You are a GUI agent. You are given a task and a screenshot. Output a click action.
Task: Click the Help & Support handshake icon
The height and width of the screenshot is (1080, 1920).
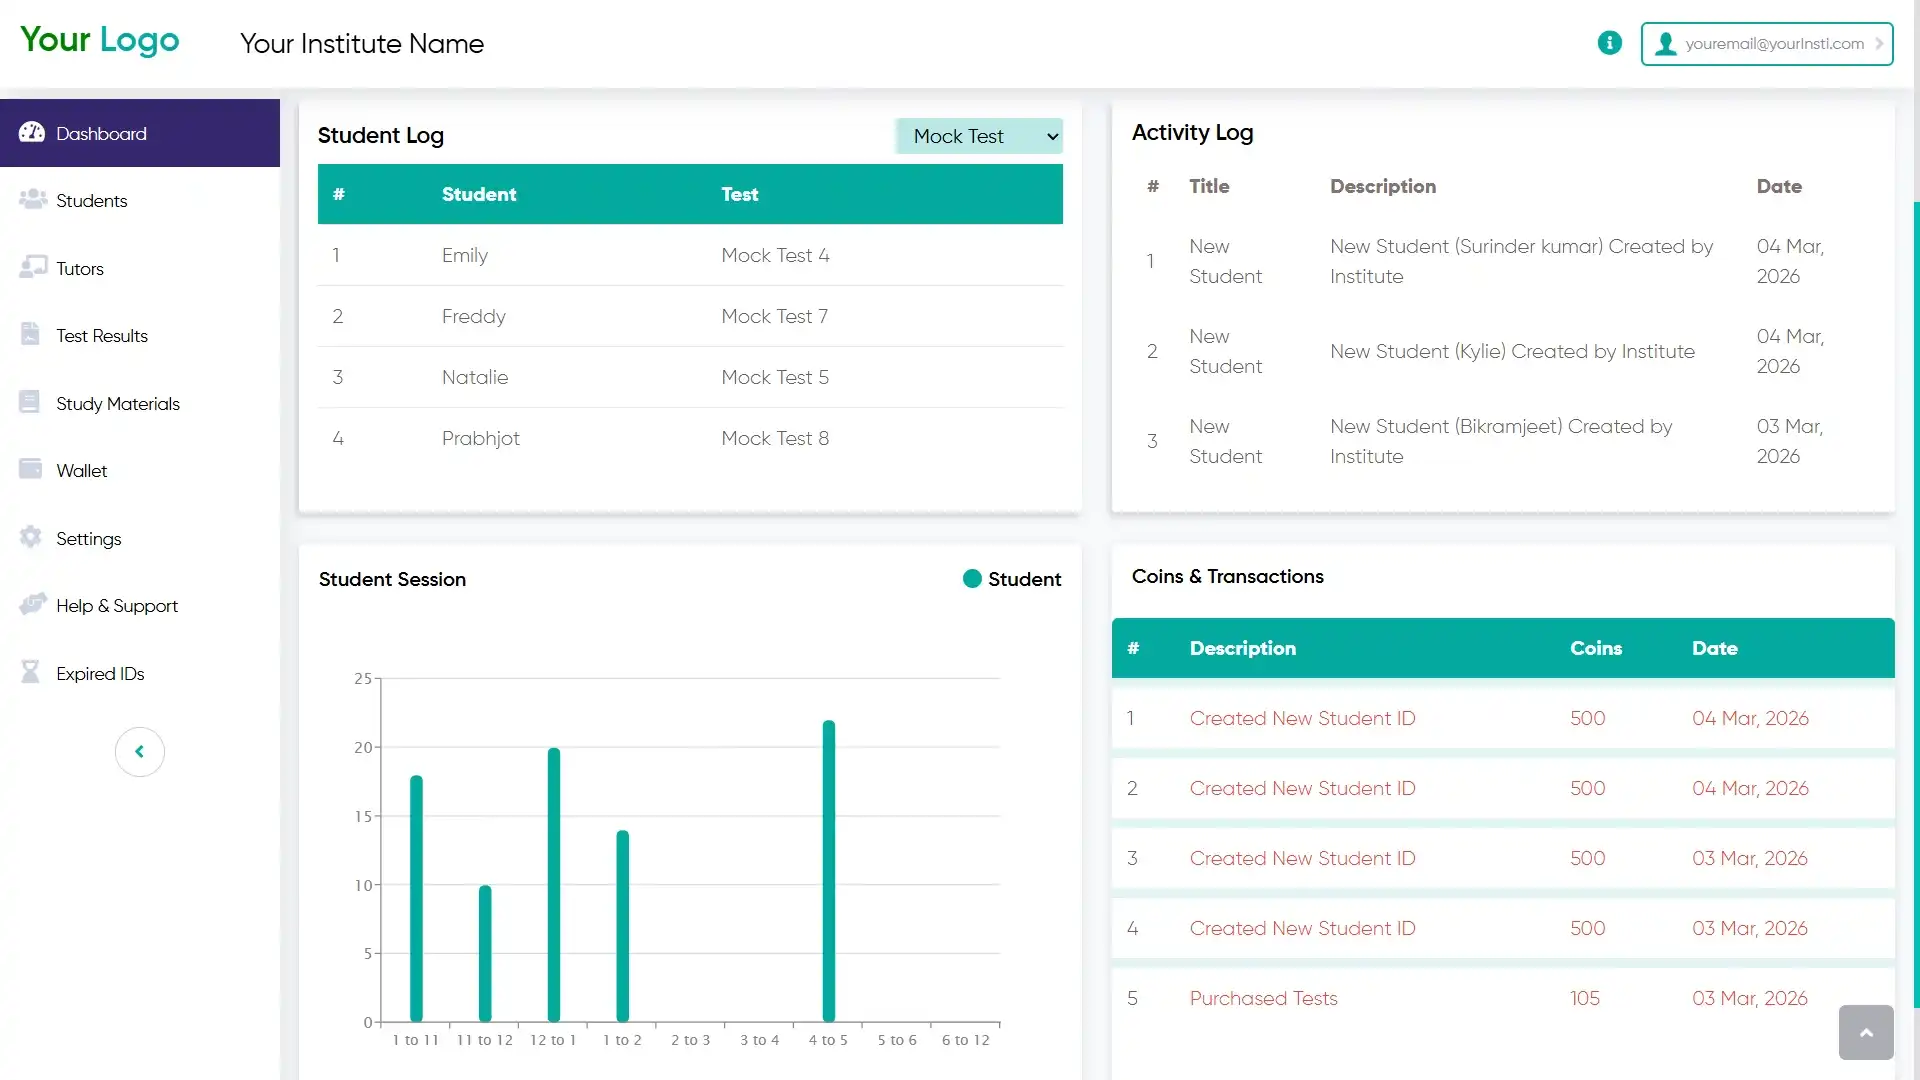(32, 604)
